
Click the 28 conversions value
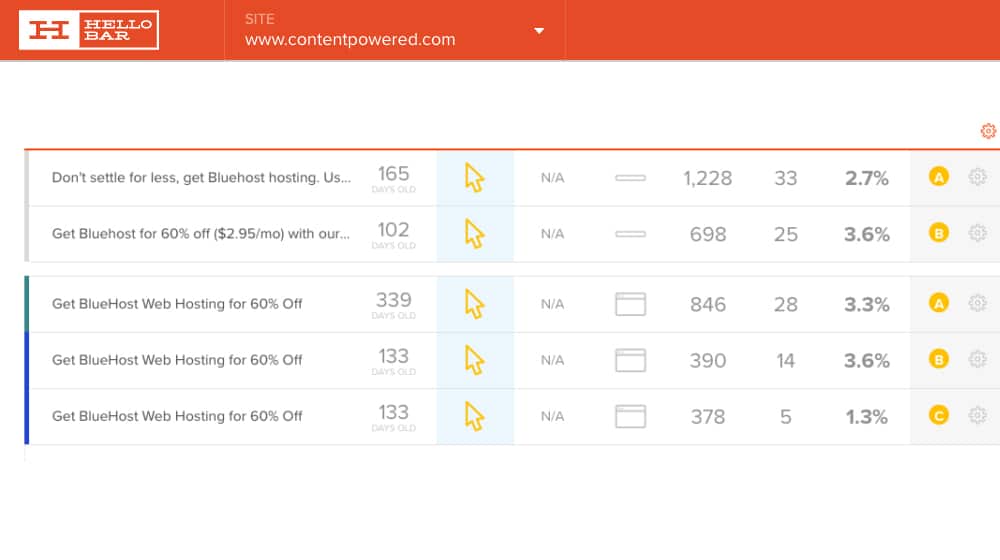(786, 305)
